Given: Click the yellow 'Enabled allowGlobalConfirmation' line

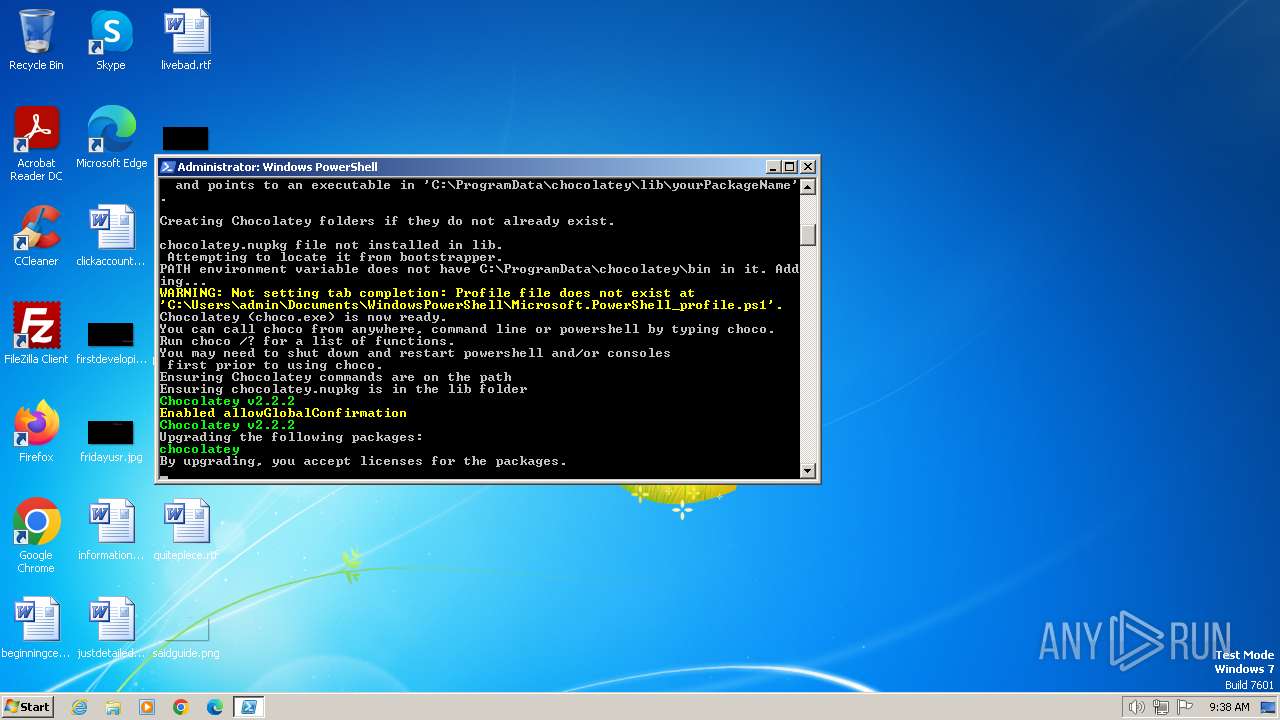Looking at the screenshot, I should [x=283, y=413].
